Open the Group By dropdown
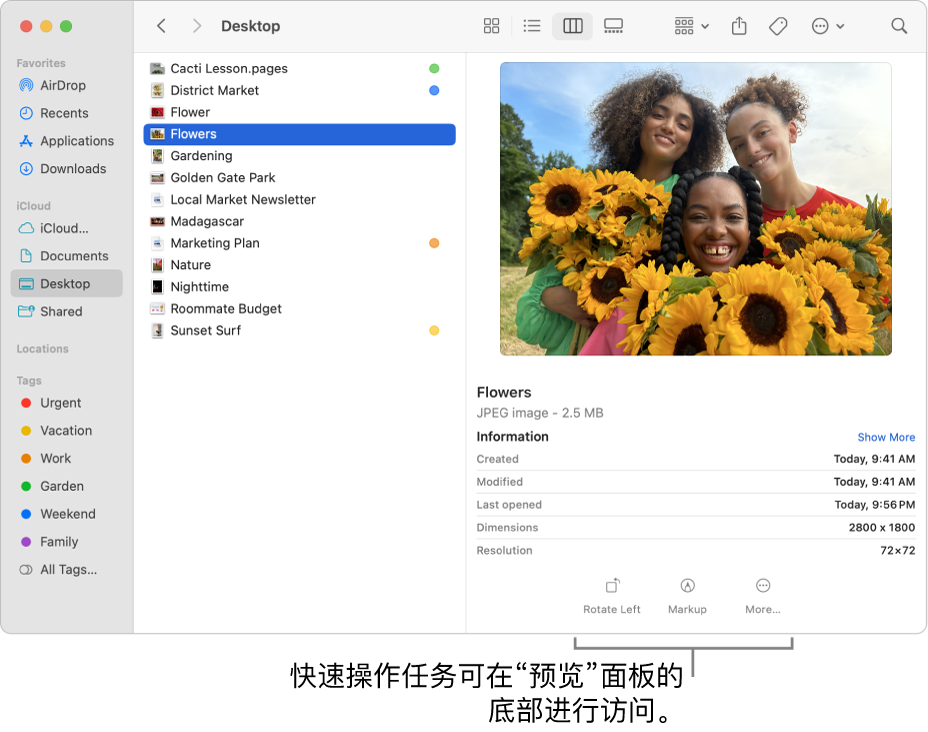This screenshot has width=928, height=732. point(691,26)
